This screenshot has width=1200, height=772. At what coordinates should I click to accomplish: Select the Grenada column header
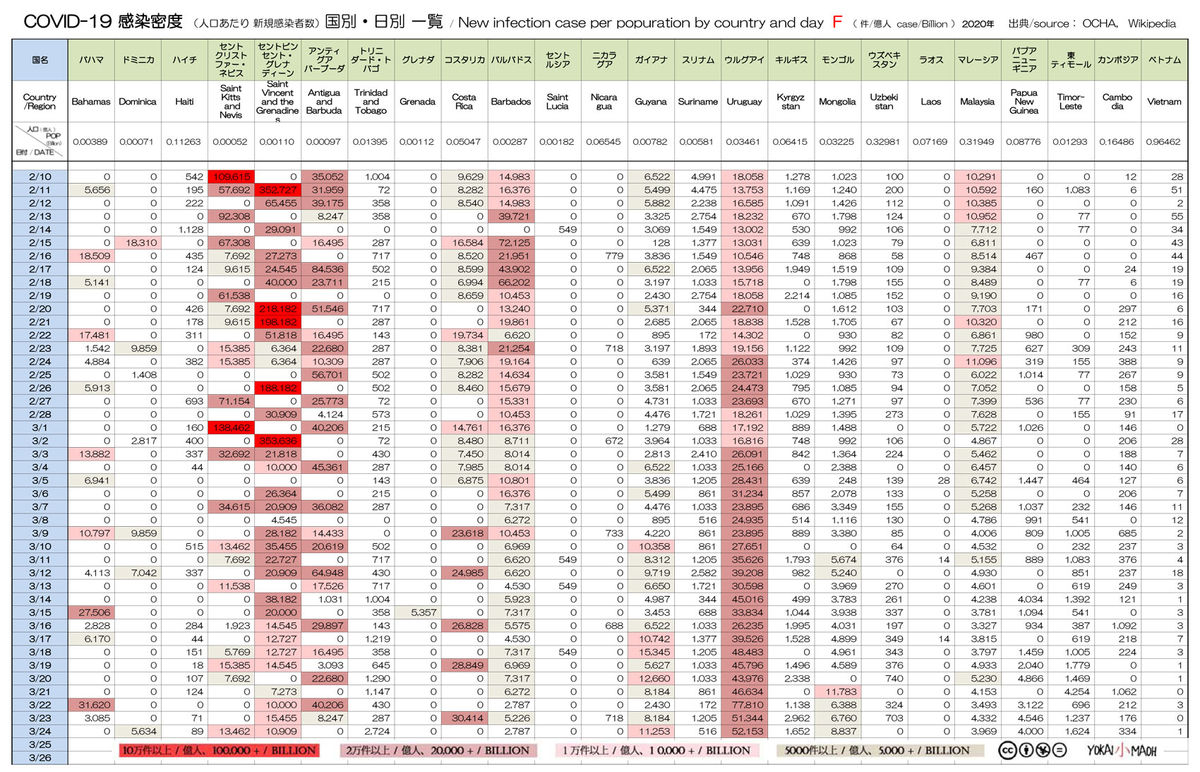pyautogui.click(x=416, y=102)
